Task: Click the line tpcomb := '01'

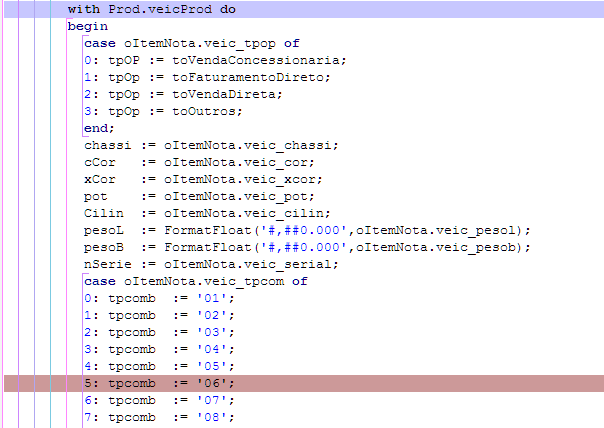Action: tap(159, 298)
